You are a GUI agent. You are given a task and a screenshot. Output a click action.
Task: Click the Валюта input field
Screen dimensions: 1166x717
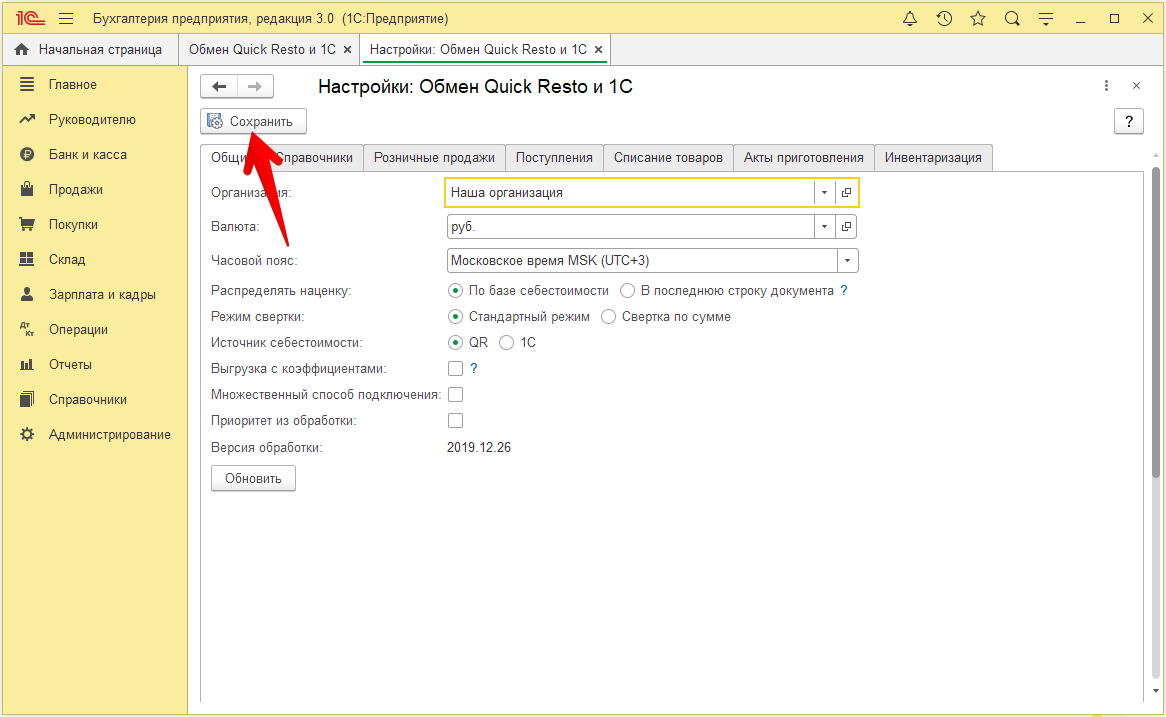click(631, 227)
